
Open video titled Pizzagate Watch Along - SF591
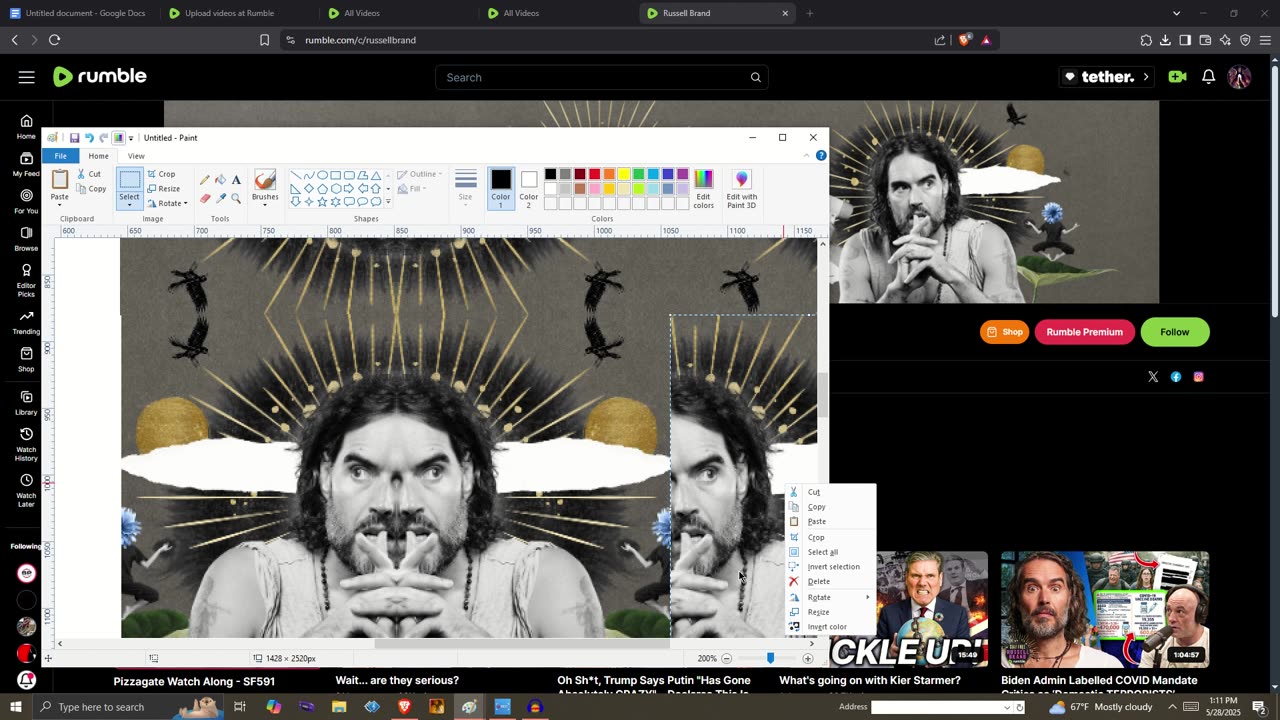point(194,681)
